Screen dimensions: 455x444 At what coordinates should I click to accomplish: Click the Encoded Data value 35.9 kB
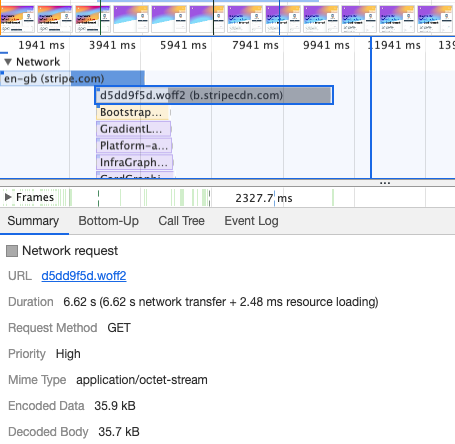coord(115,406)
